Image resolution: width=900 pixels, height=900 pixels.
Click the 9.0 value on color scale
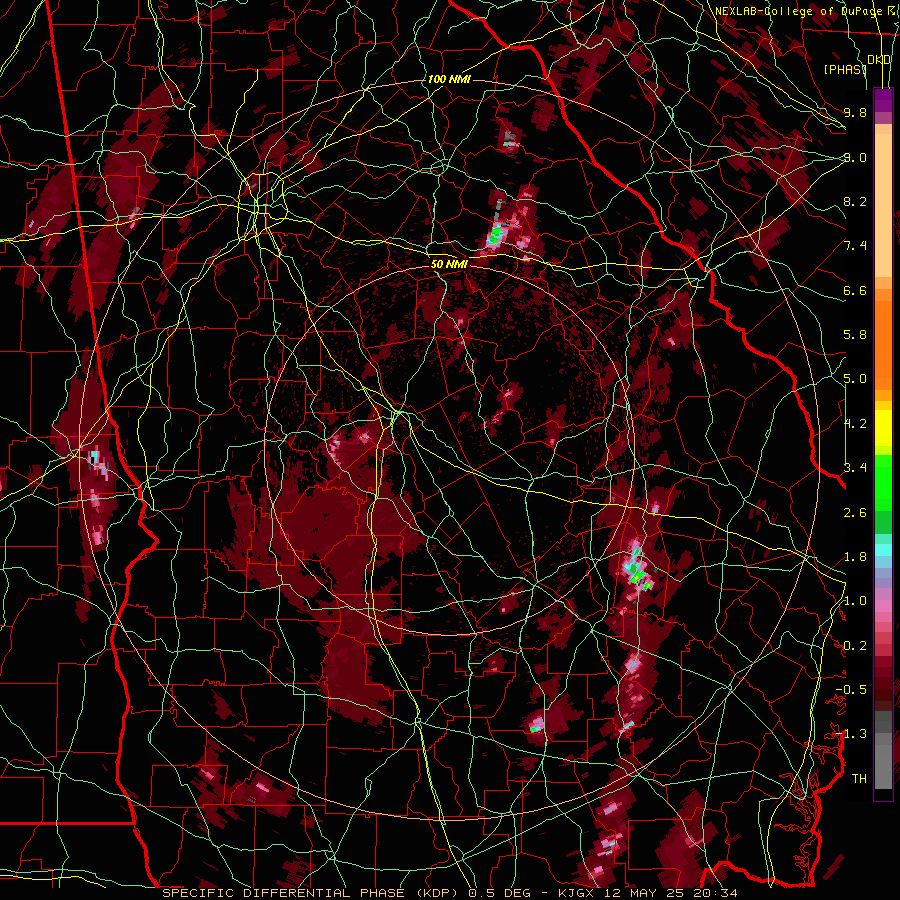click(855, 157)
